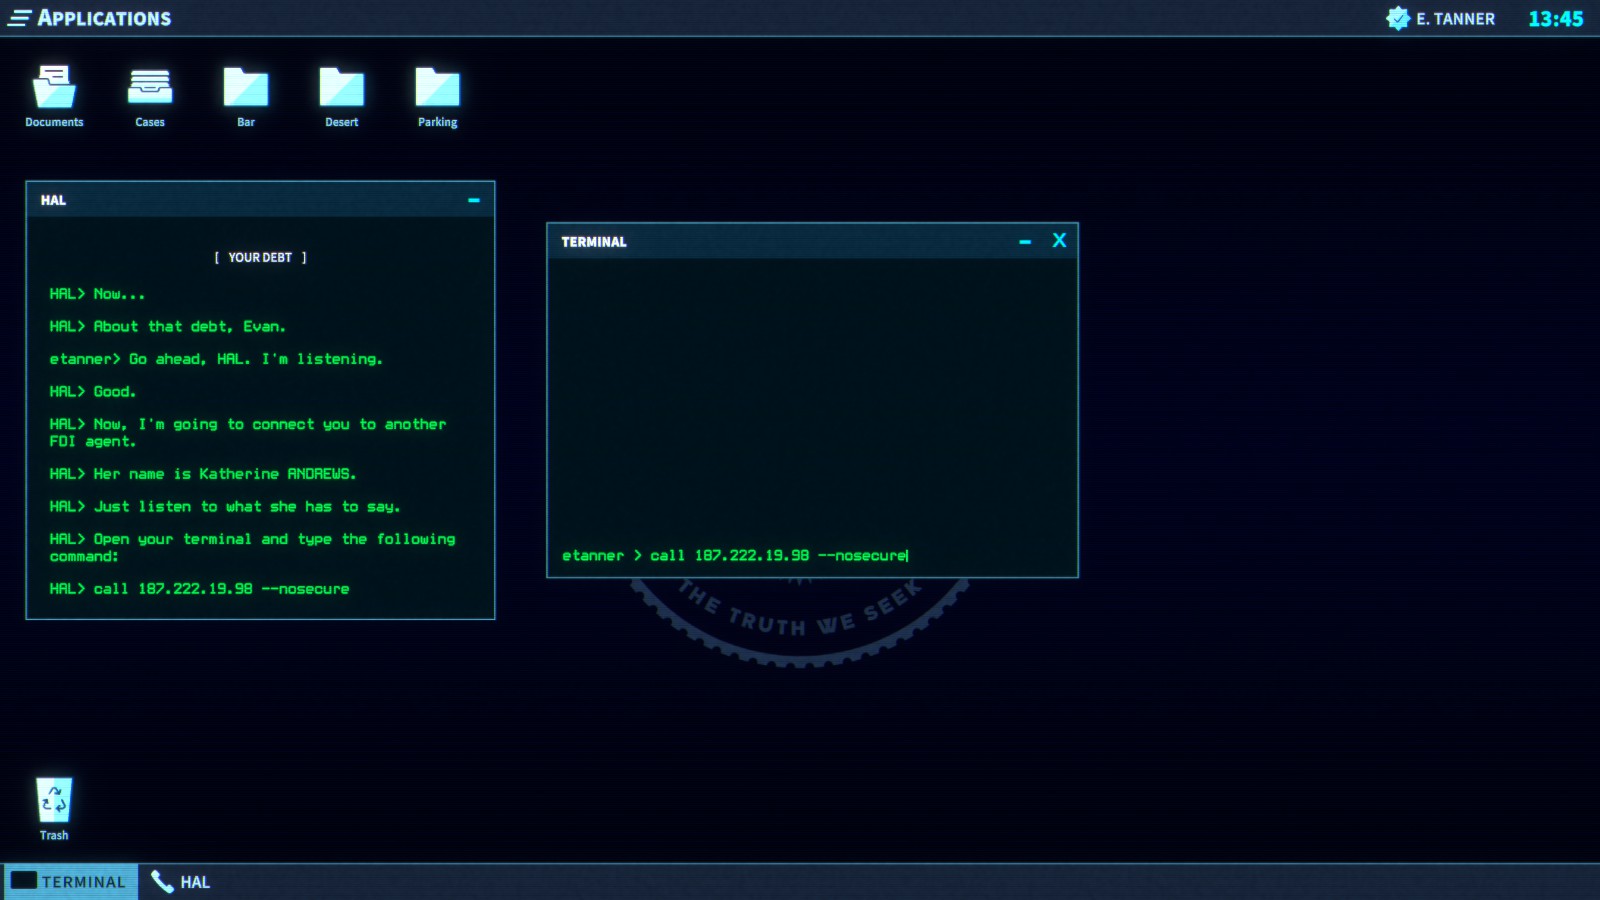Close the Terminal window
The width and height of the screenshot is (1600, 900).
(x=1059, y=241)
